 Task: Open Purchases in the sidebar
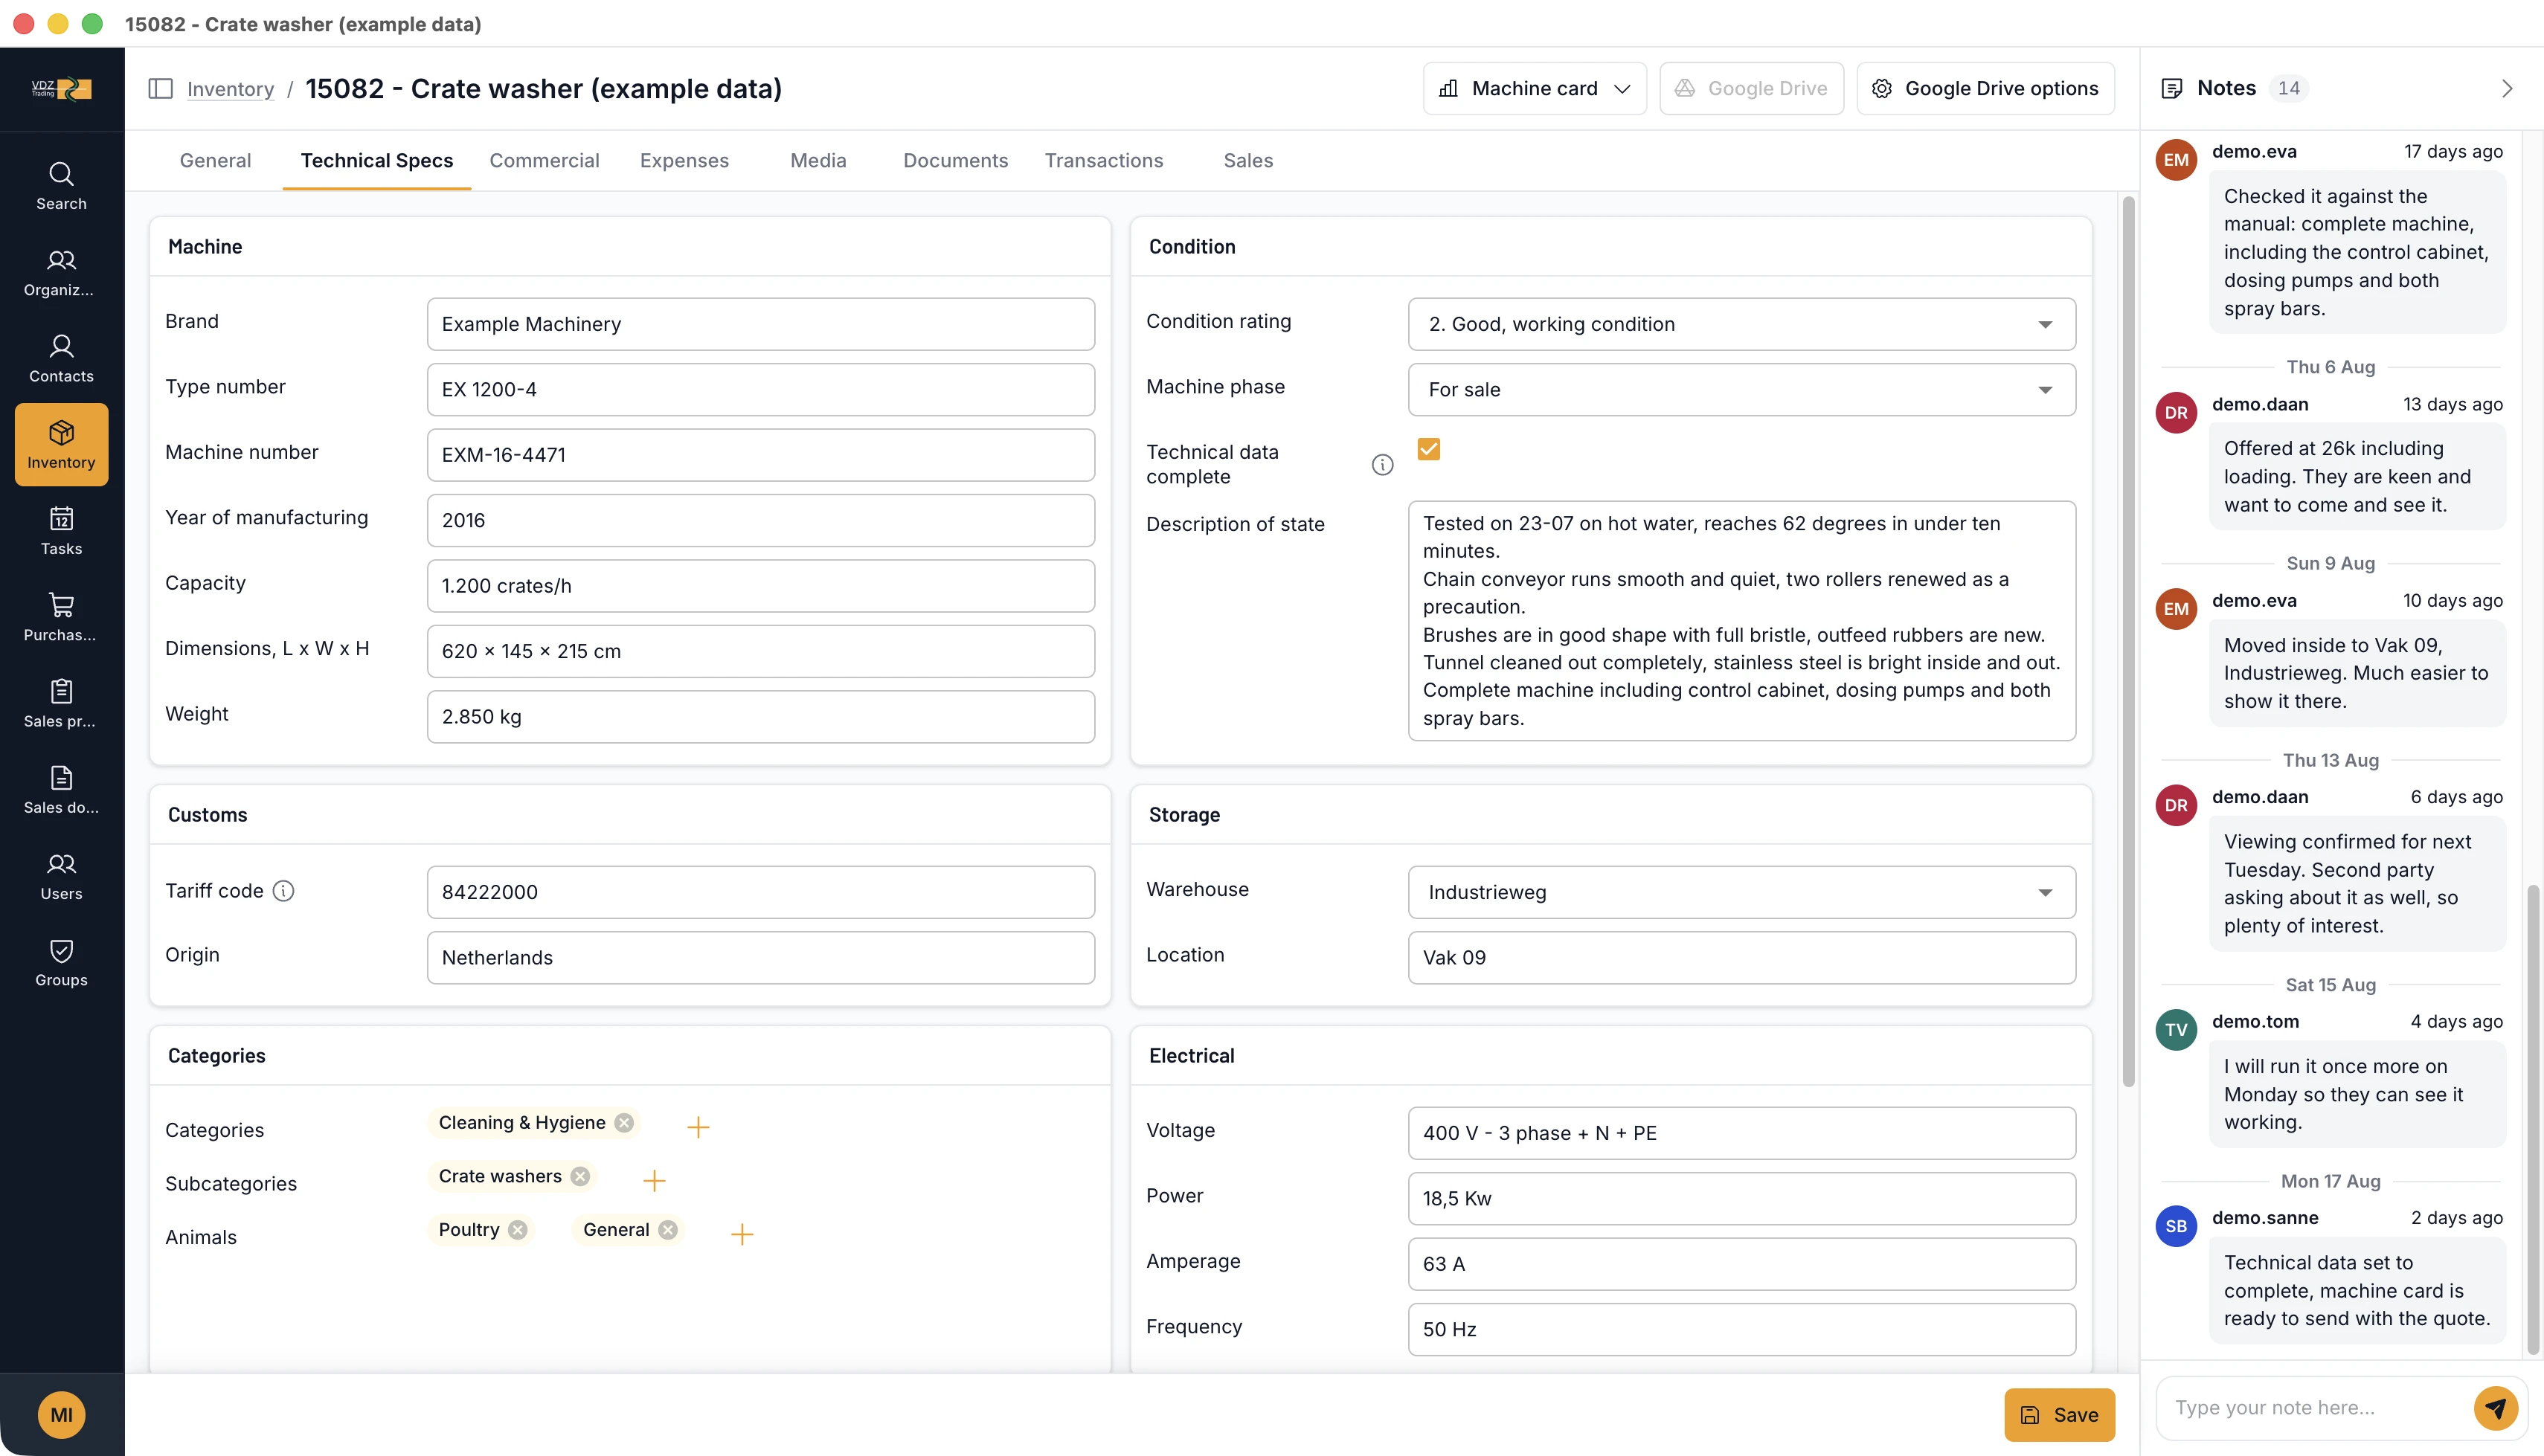(x=61, y=617)
